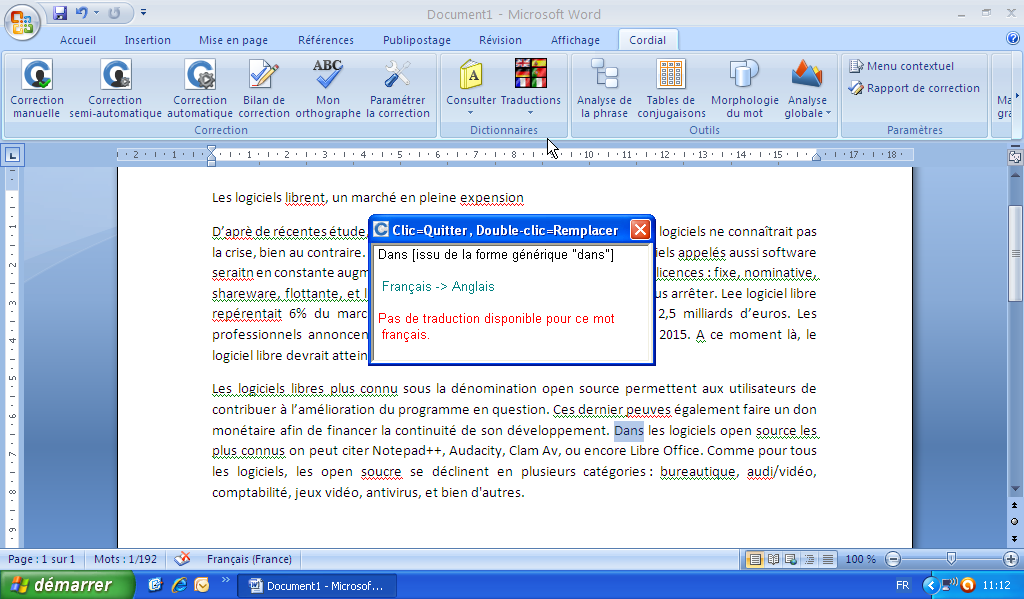Open Bilan de correction report
Image resolution: width=1024 pixels, height=599 pixels.
[x=264, y=89]
